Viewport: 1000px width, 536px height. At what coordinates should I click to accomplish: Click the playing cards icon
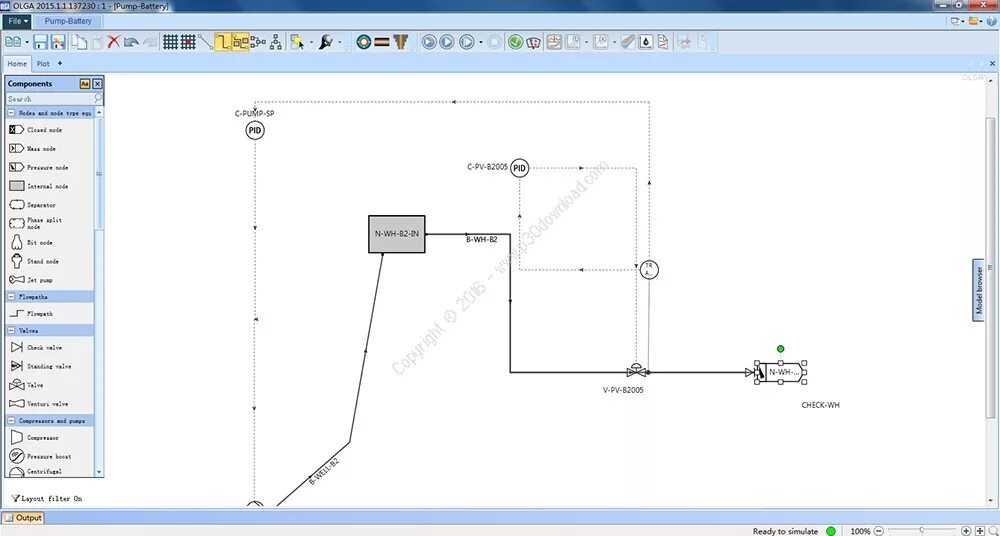pos(533,42)
